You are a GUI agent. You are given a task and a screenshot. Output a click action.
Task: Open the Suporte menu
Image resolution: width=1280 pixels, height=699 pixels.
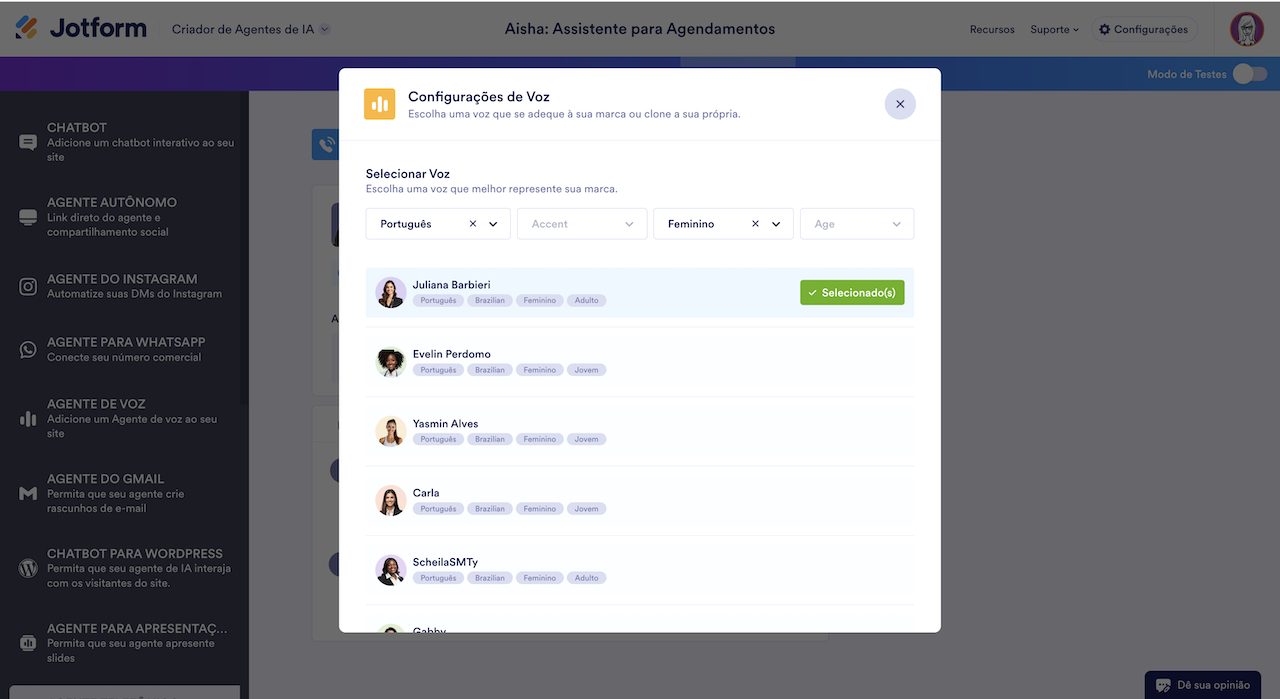(1055, 29)
